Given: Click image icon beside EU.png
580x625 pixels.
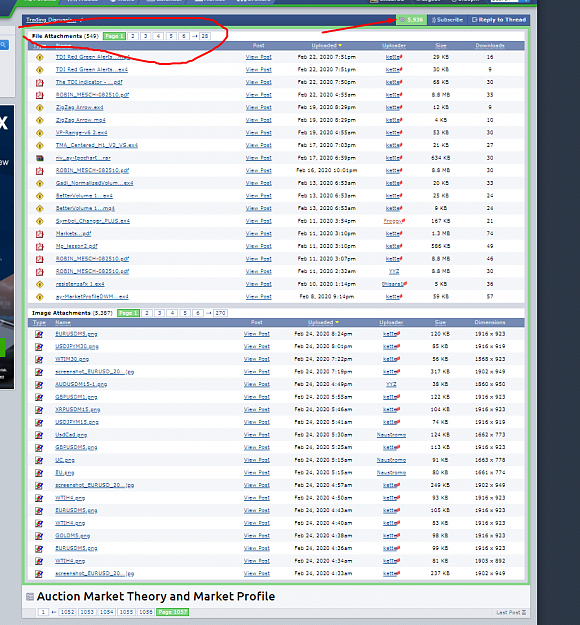Looking at the screenshot, I should coord(39,473).
